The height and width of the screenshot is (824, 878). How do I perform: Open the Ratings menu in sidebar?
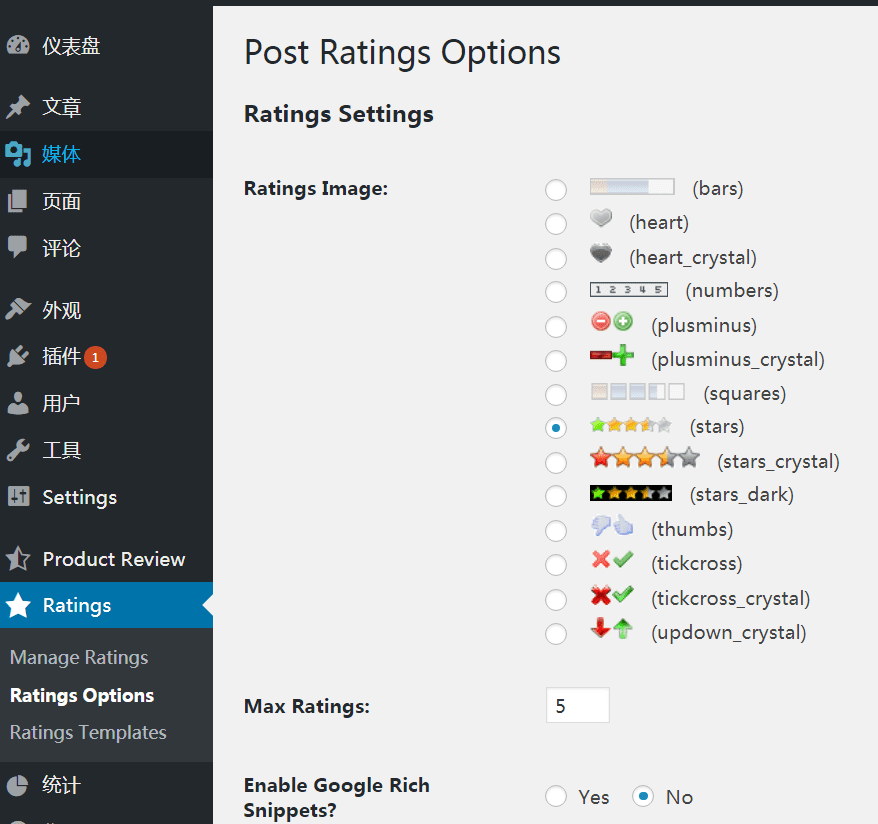click(77, 605)
